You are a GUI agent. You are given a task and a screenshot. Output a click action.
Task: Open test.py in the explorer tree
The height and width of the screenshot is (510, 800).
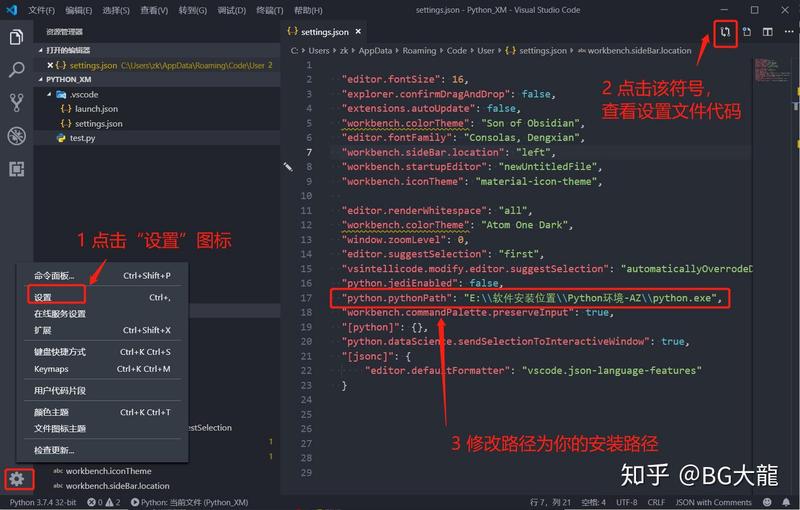[157, 138]
